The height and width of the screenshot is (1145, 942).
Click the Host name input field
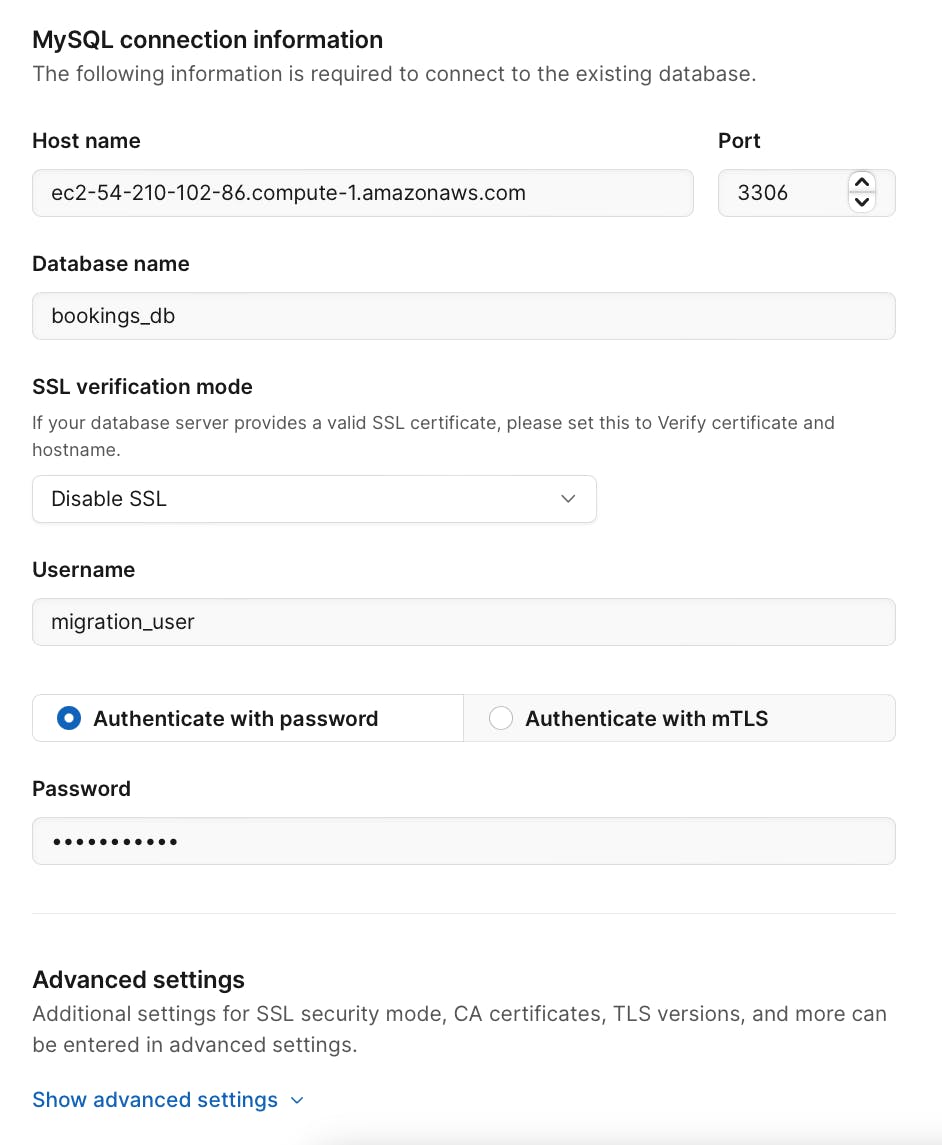(362, 193)
